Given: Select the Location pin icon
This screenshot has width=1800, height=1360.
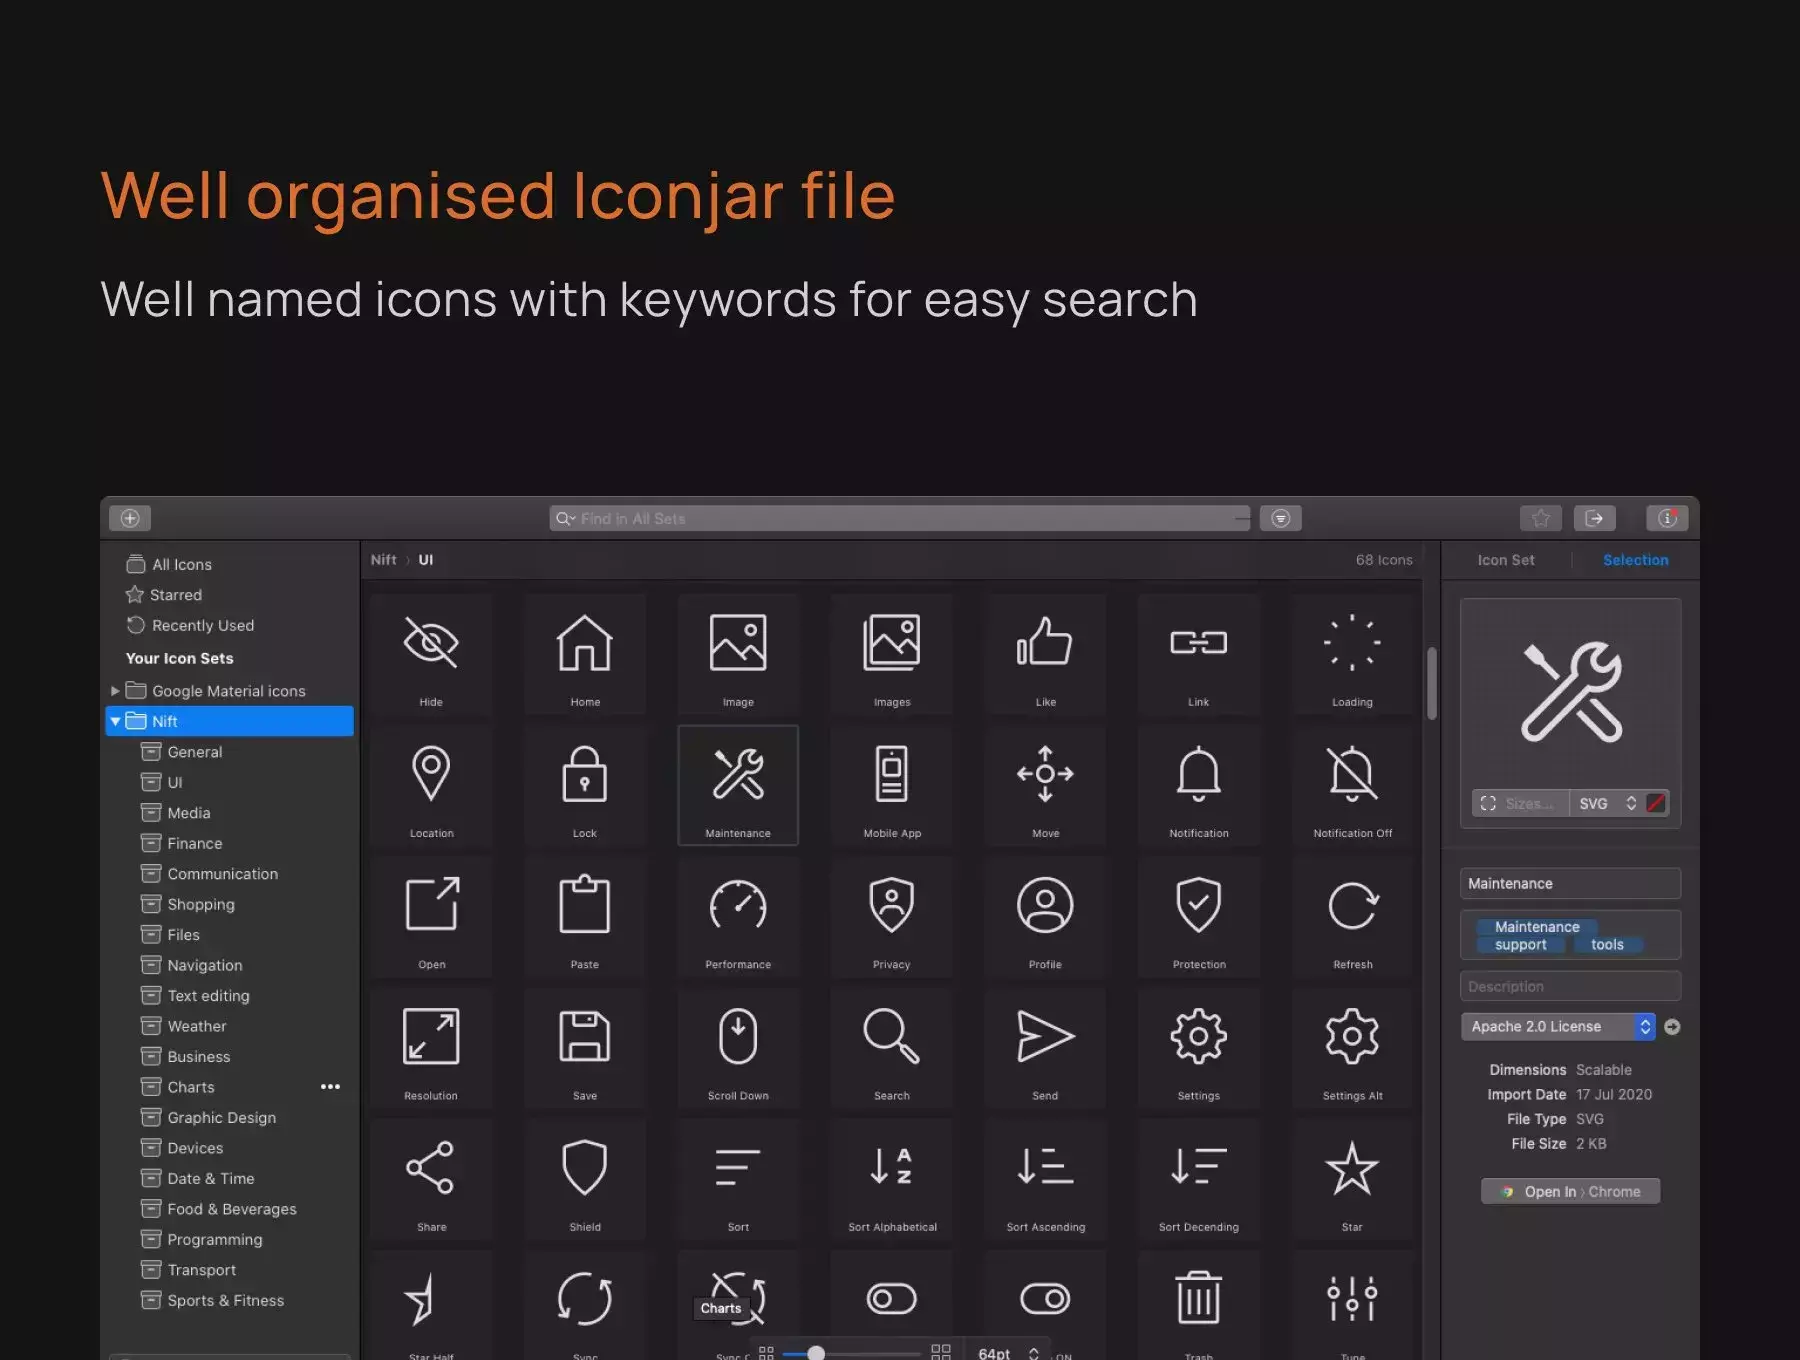Looking at the screenshot, I should 431,786.
